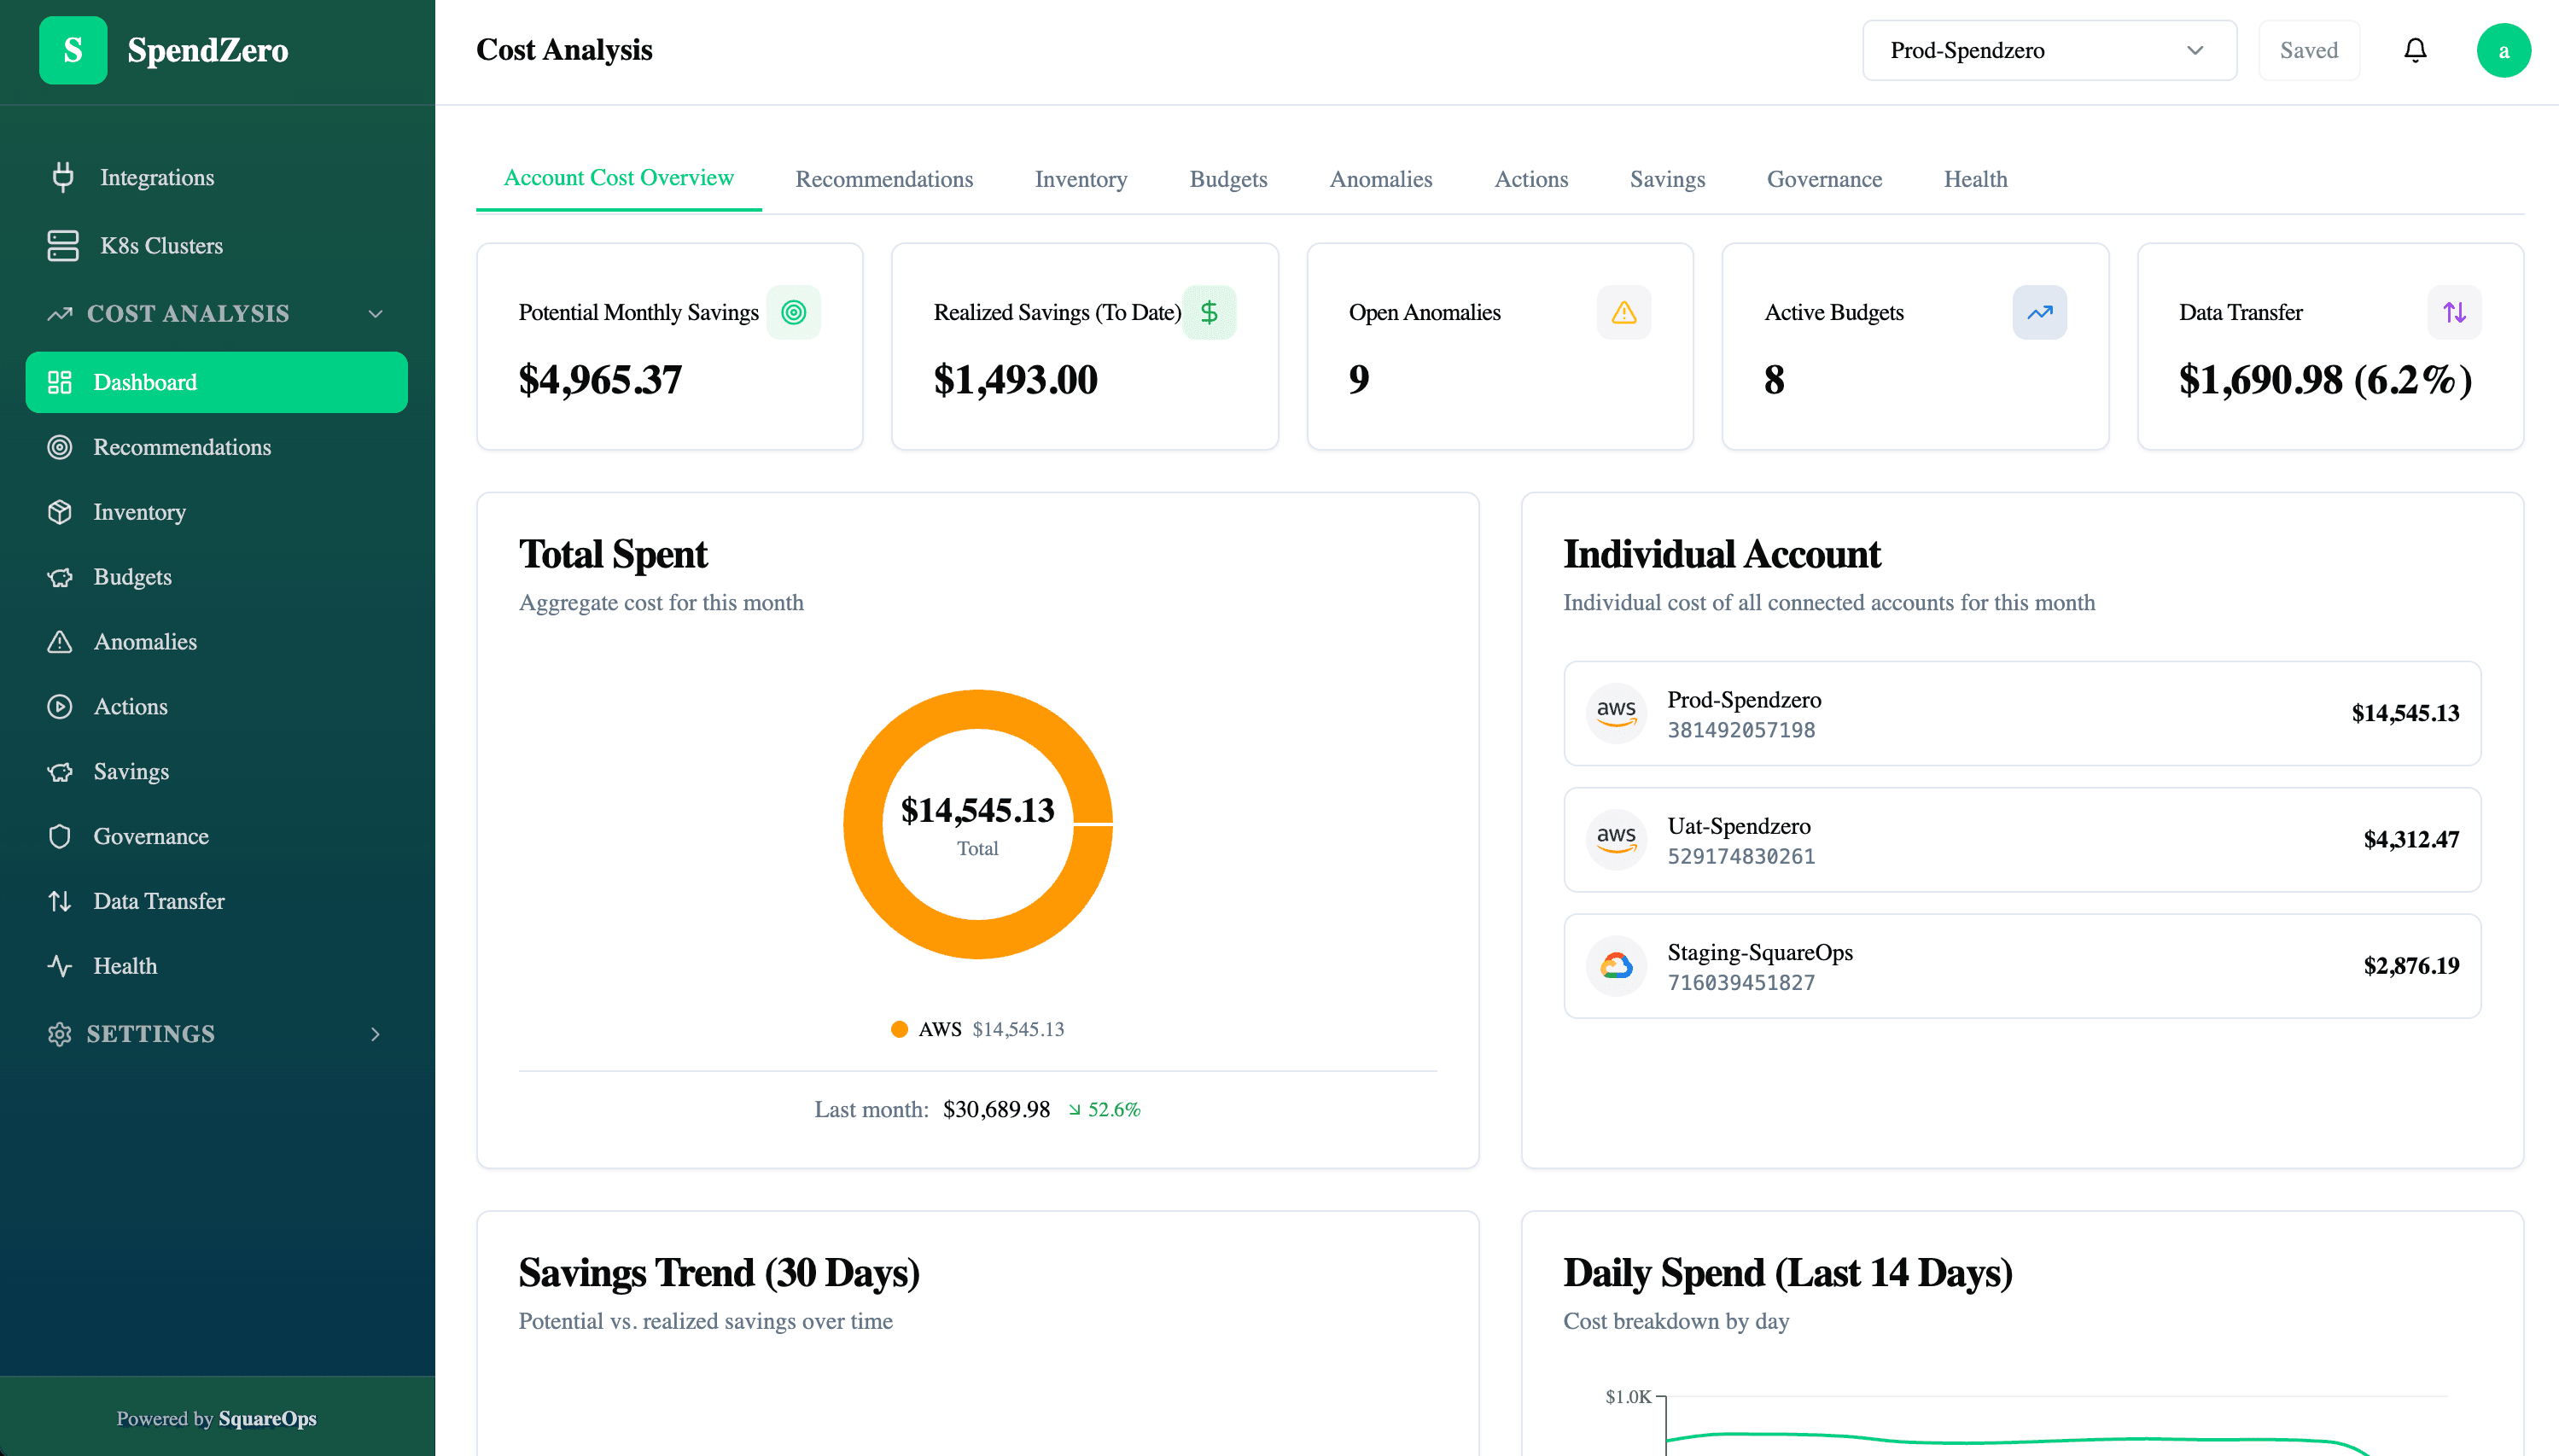Click the Dashboard grid icon in sidebar
The image size is (2559, 1456).
[x=60, y=382]
